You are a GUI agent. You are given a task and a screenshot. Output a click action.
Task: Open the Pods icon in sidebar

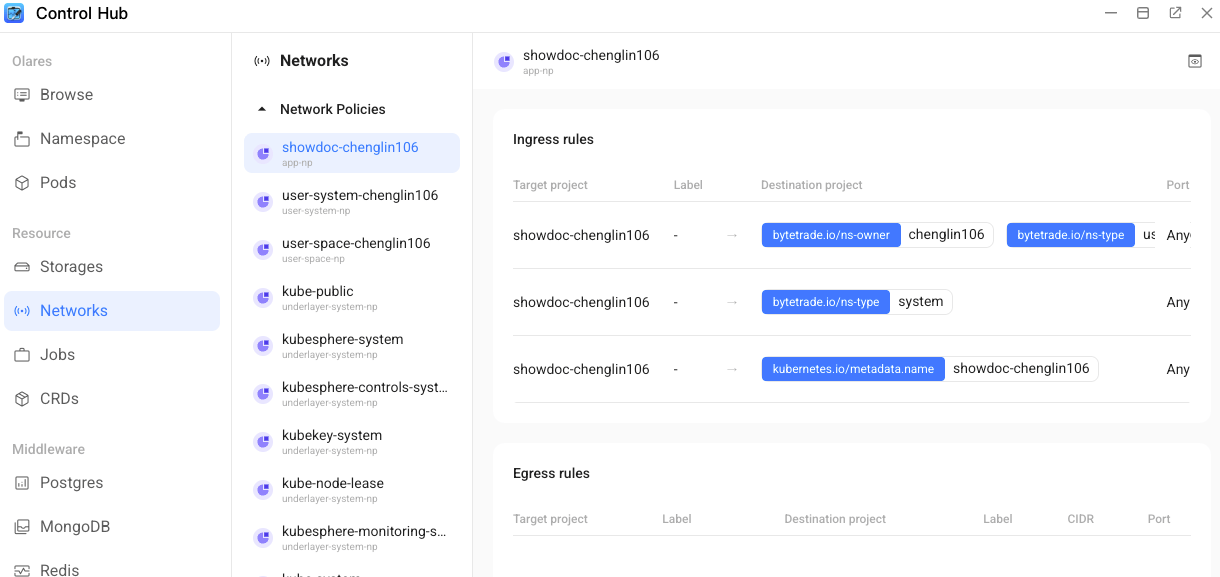pos(23,182)
